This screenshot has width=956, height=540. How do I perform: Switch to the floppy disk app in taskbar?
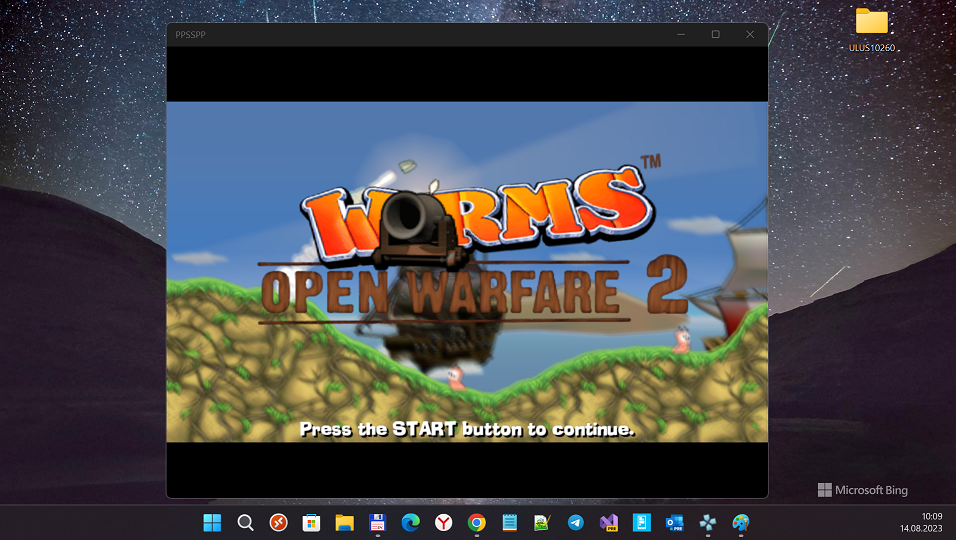pos(377,522)
